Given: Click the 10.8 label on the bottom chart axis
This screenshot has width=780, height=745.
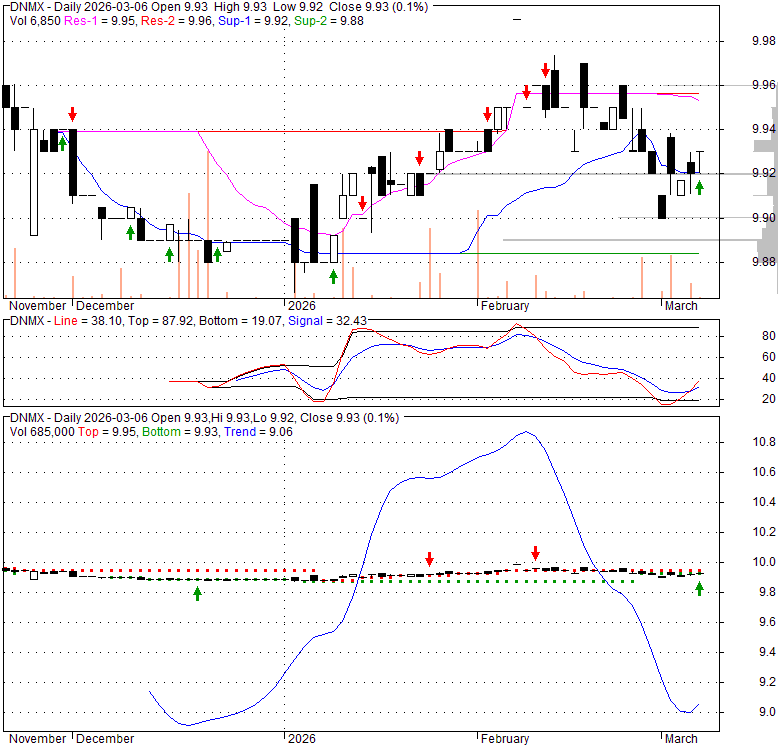Looking at the screenshot, I should [764, 442].
